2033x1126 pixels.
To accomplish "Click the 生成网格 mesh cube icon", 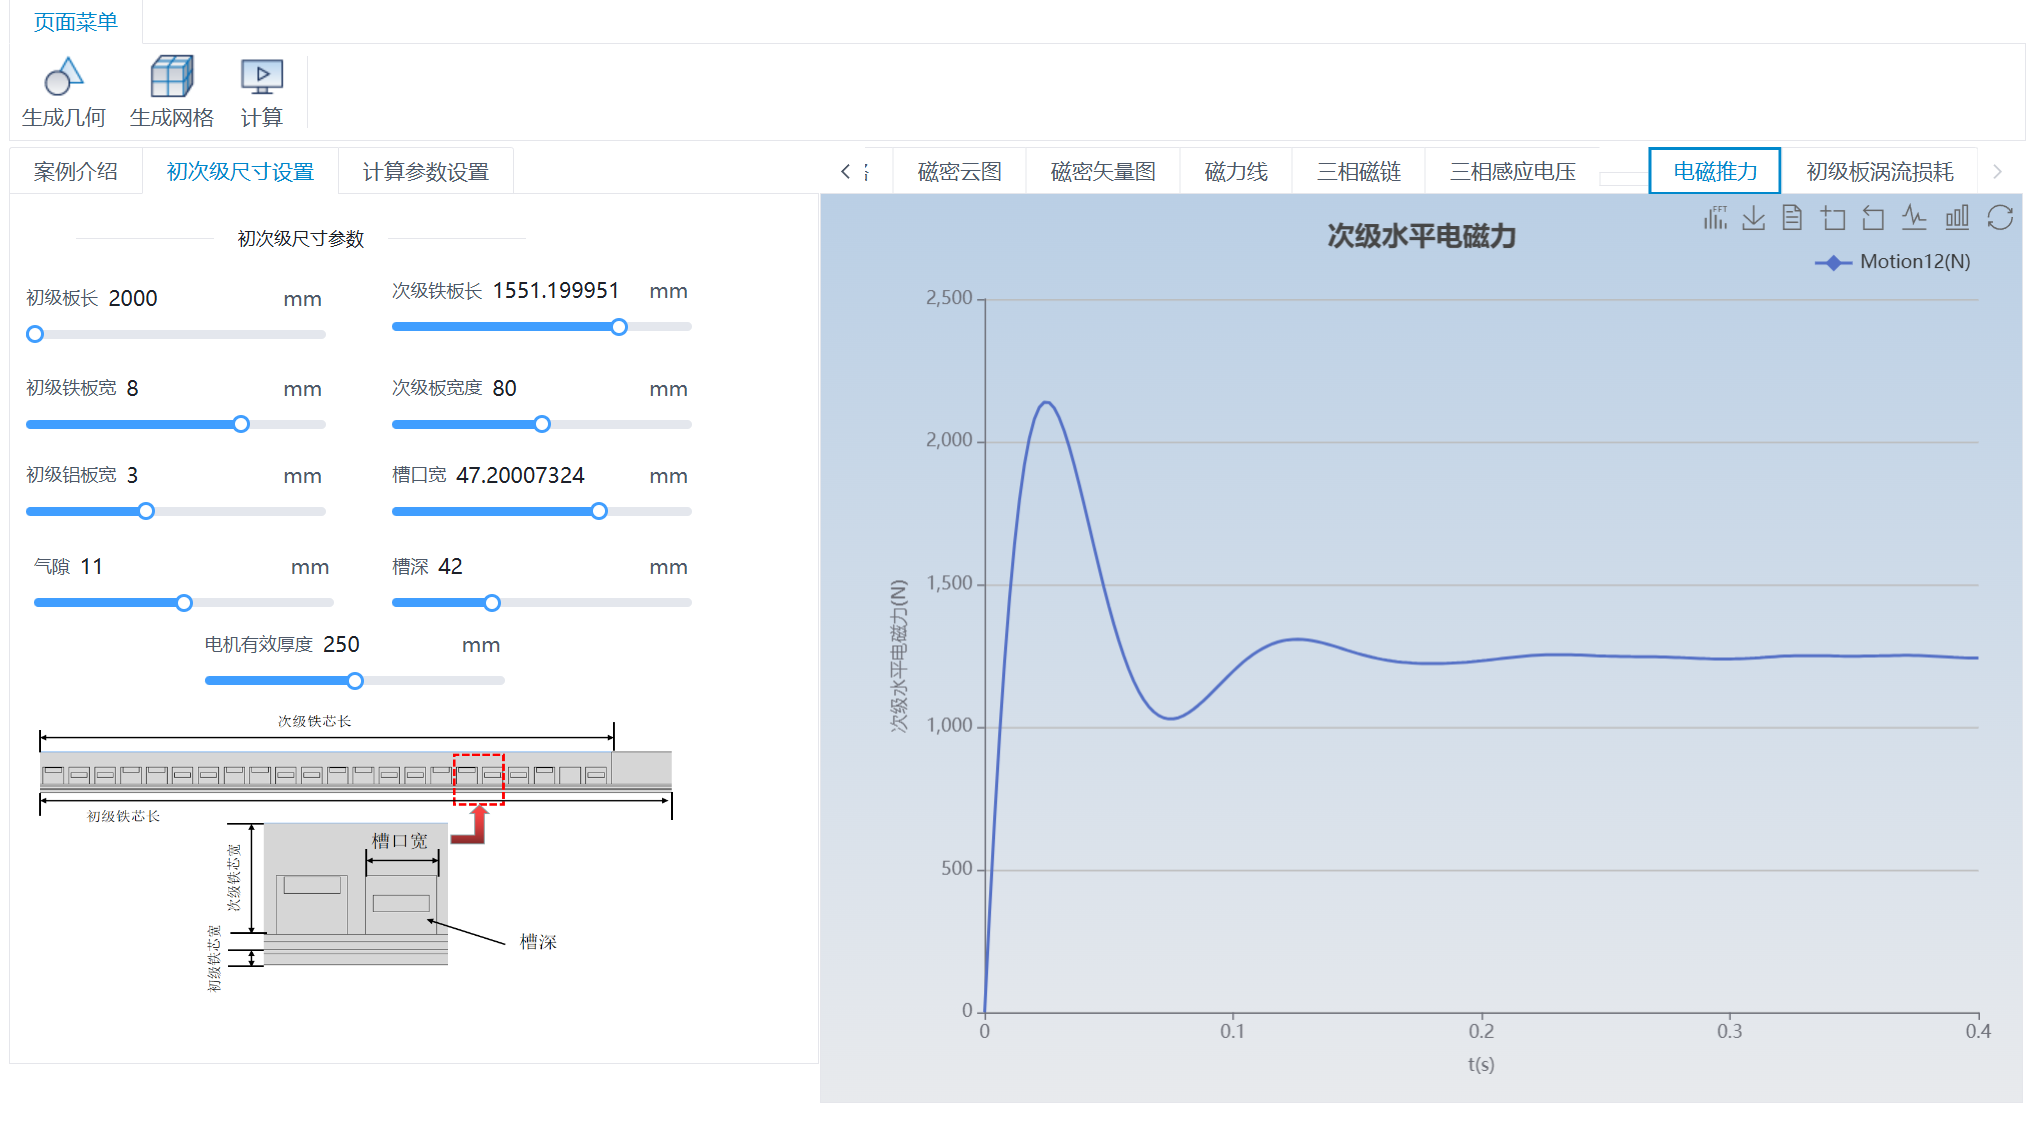I will click(172, 76).
